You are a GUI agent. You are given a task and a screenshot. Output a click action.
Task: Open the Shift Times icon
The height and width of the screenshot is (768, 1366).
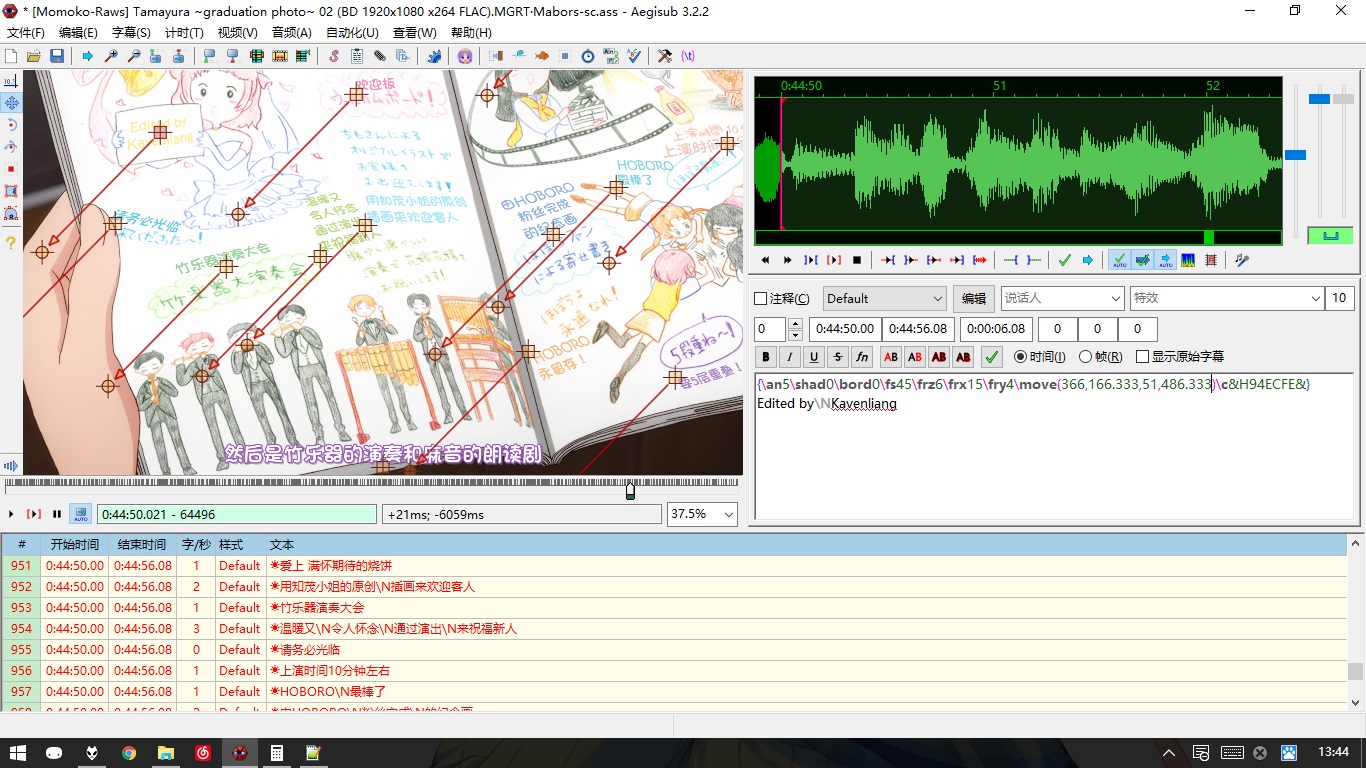(x=496, y=56)
